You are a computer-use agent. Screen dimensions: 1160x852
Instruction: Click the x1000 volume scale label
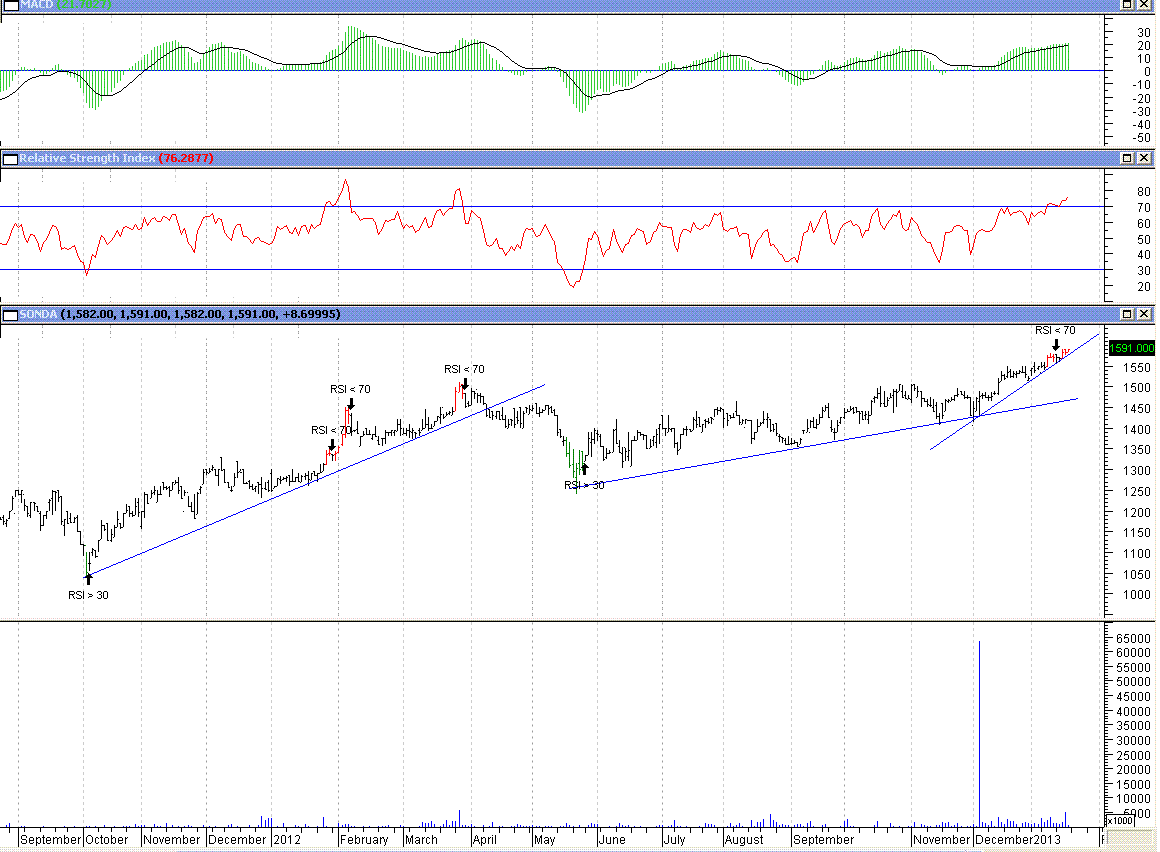tap(1121, 820)
